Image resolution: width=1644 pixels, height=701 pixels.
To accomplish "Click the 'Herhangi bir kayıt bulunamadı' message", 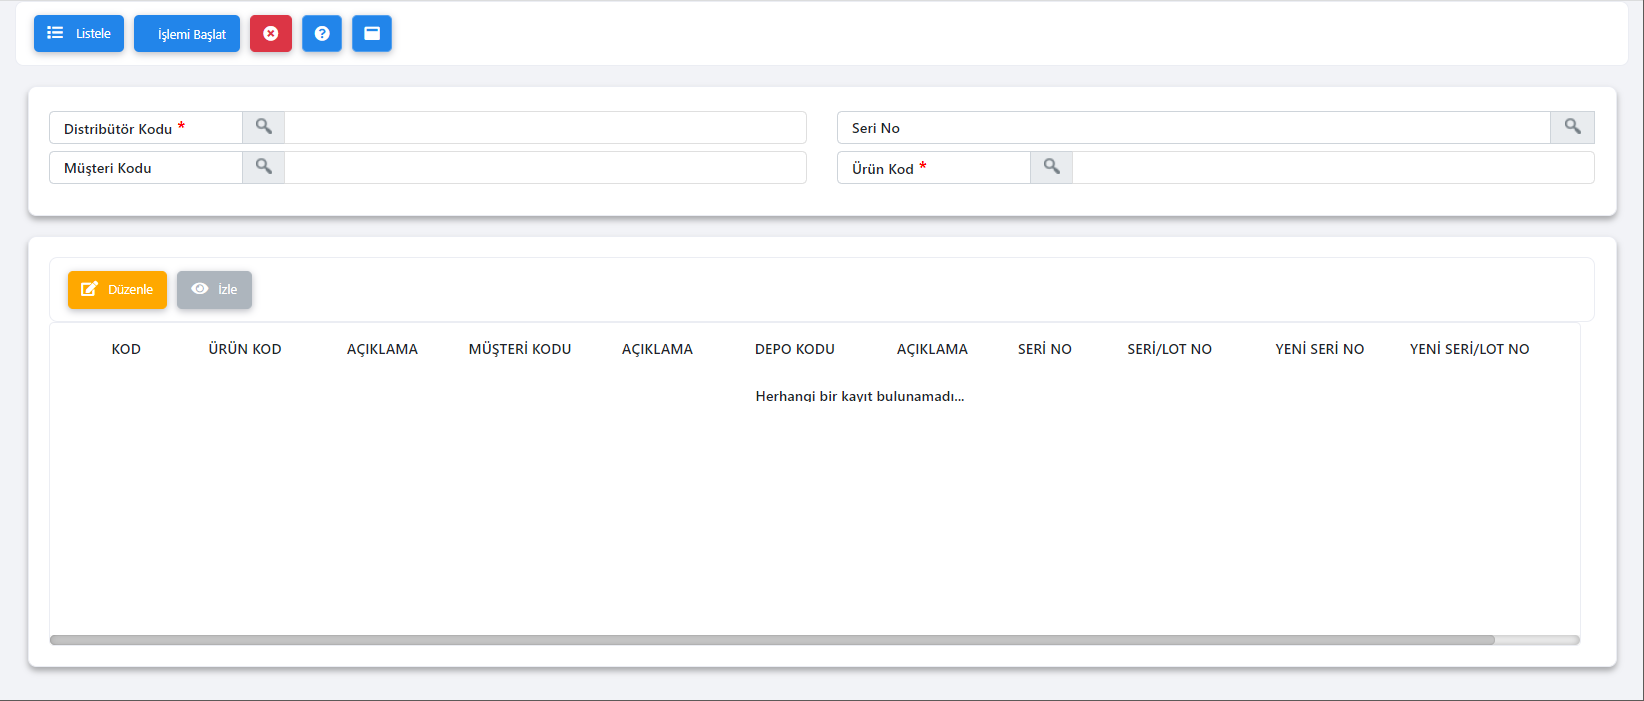I will 860,396.
